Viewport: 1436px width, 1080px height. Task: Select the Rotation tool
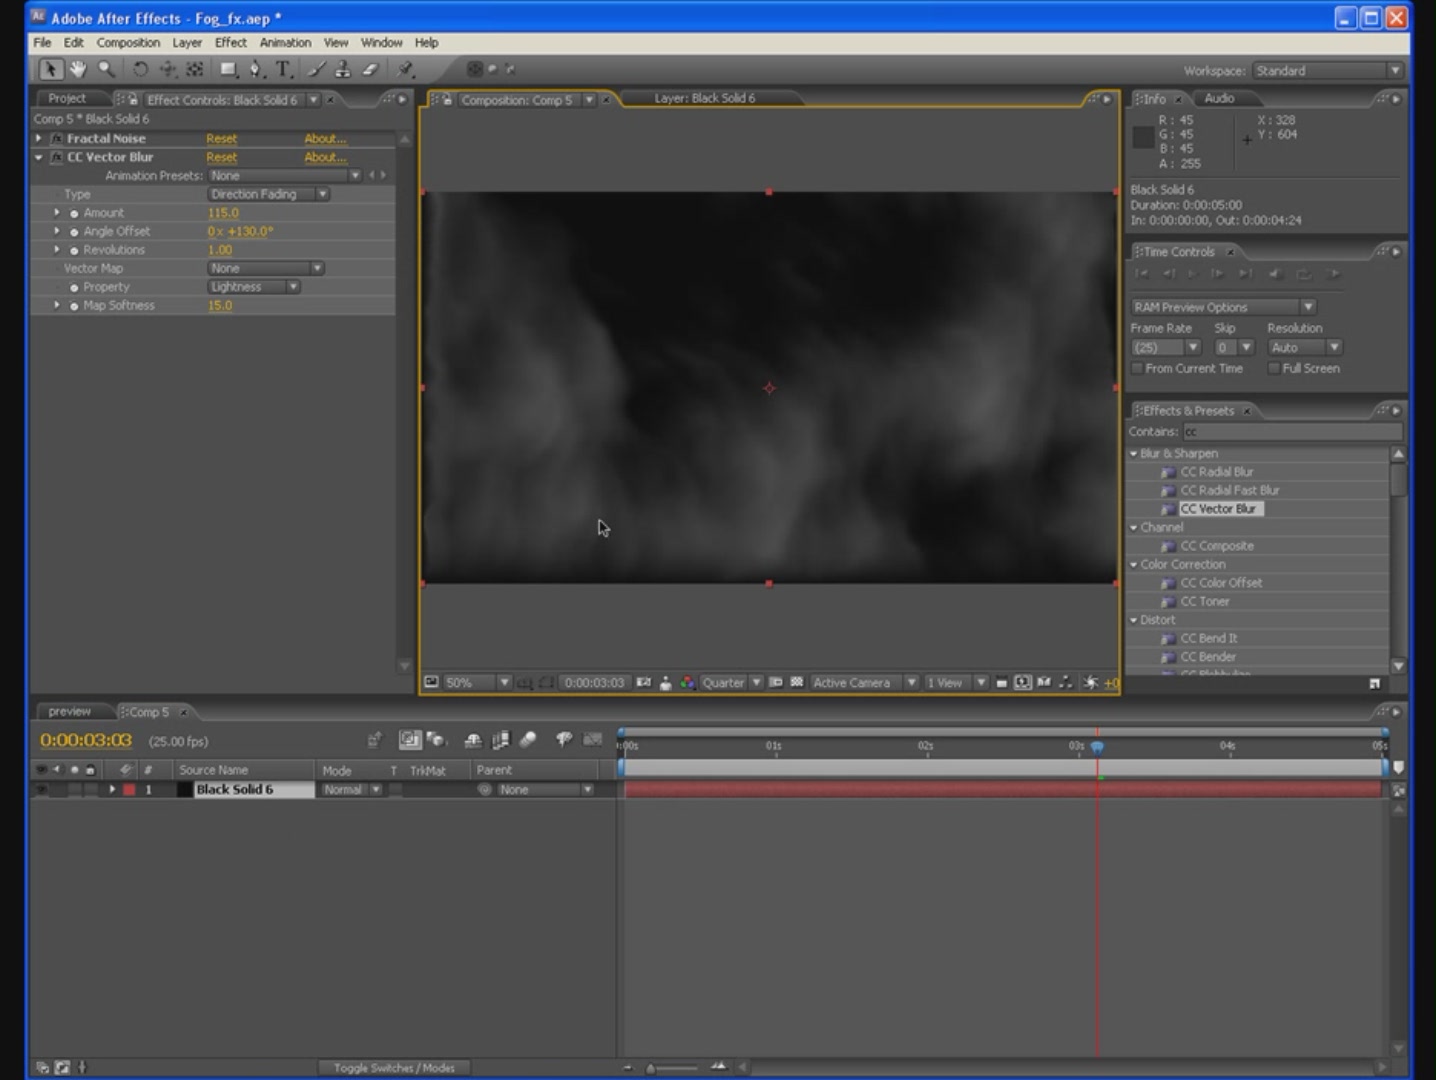point(140,69)
